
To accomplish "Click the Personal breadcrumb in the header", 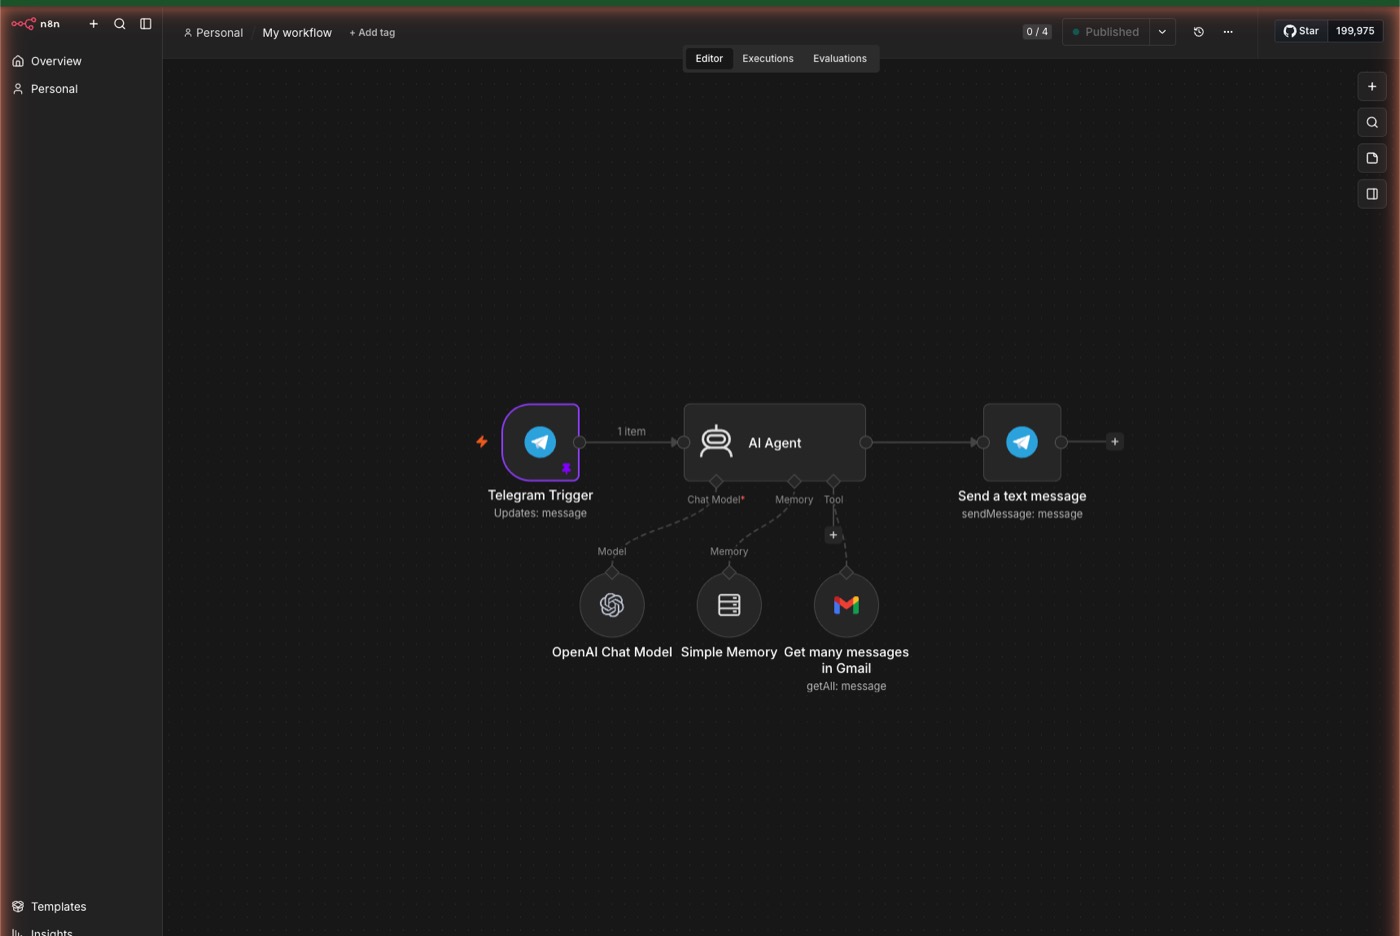I will [x=213, y=33].
